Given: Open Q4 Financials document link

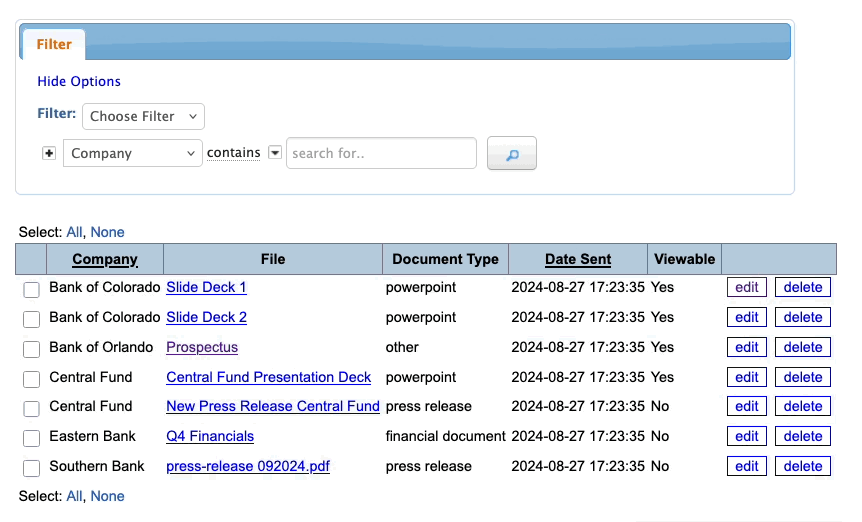Looking at the screenshot, I should point(210,436).
